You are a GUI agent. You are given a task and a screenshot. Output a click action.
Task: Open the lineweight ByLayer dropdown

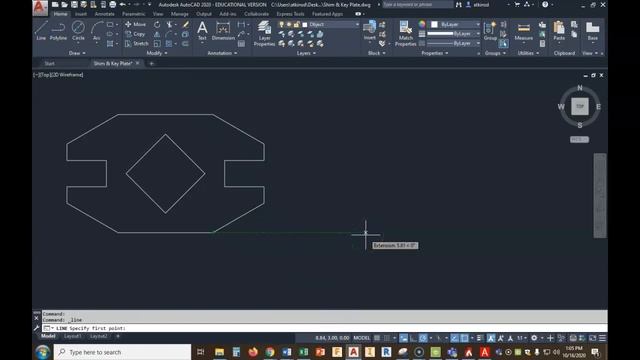click(x=454, y=34)
